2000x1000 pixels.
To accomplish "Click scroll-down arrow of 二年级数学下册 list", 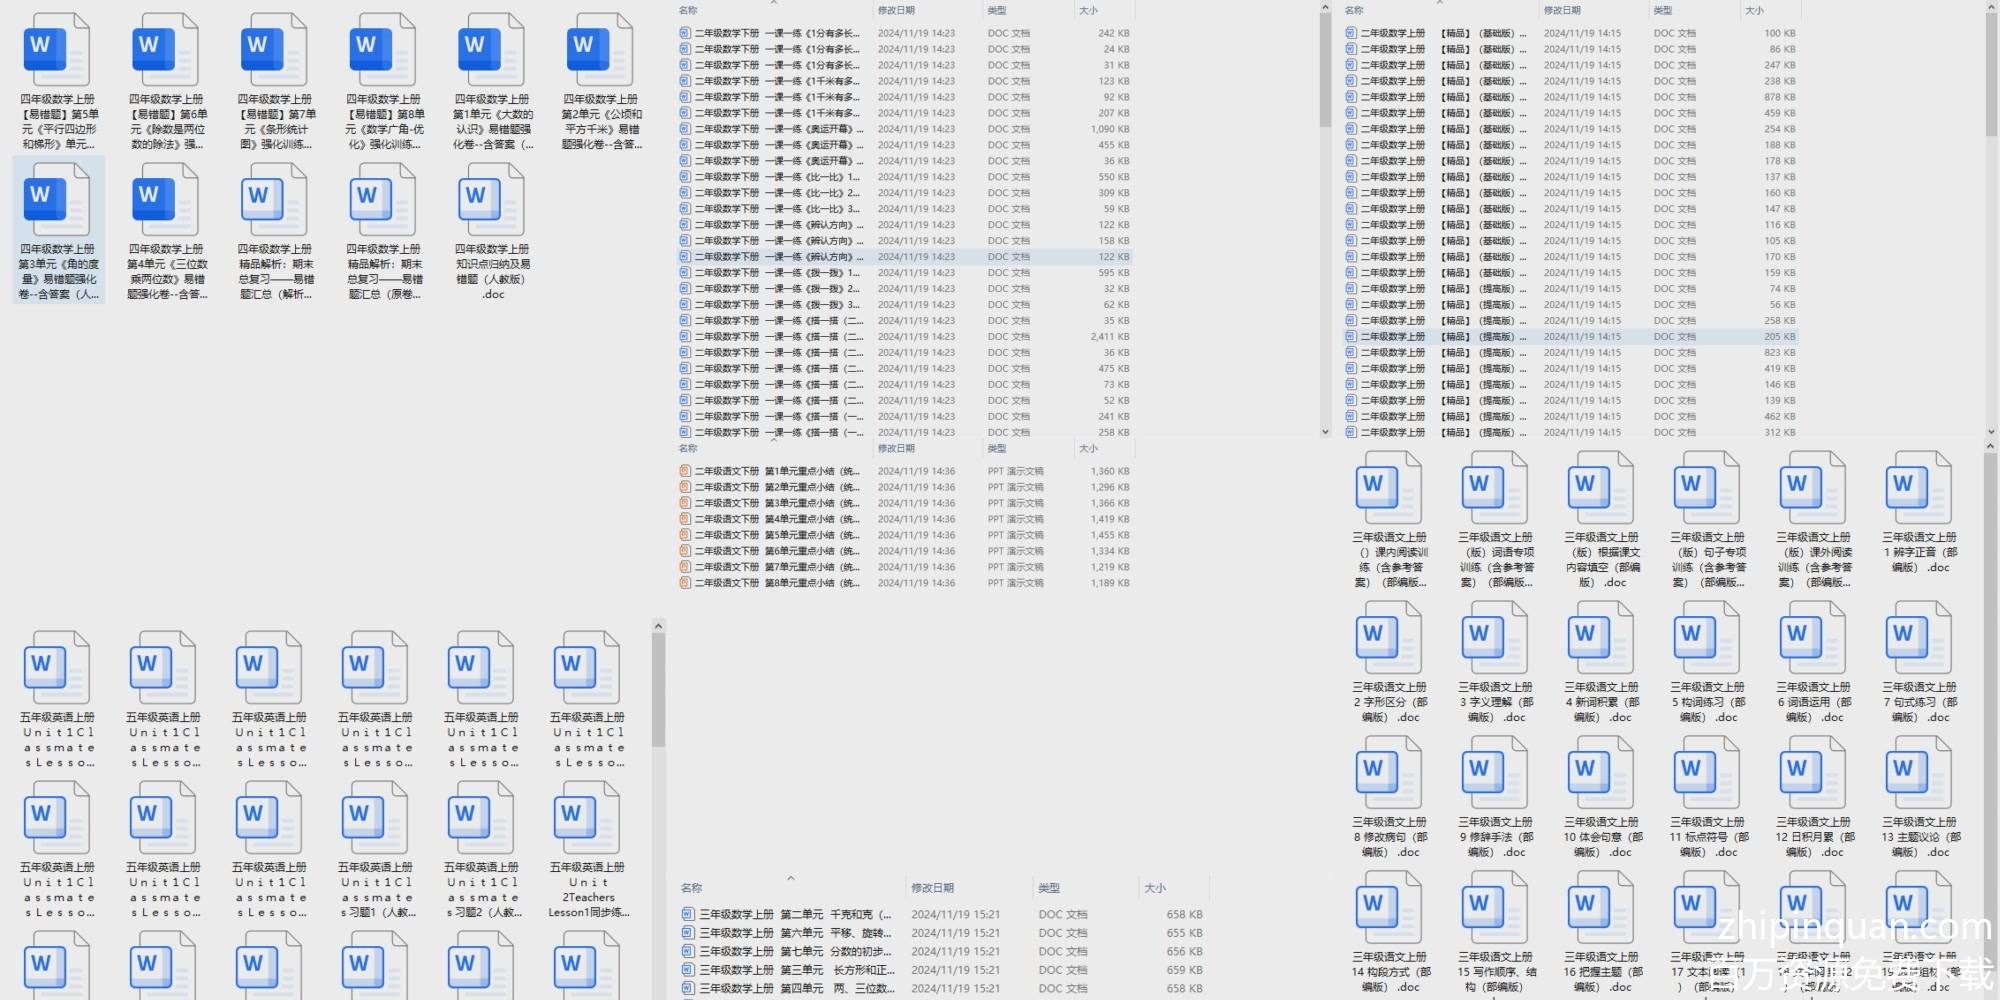I will pos(1325,432).
